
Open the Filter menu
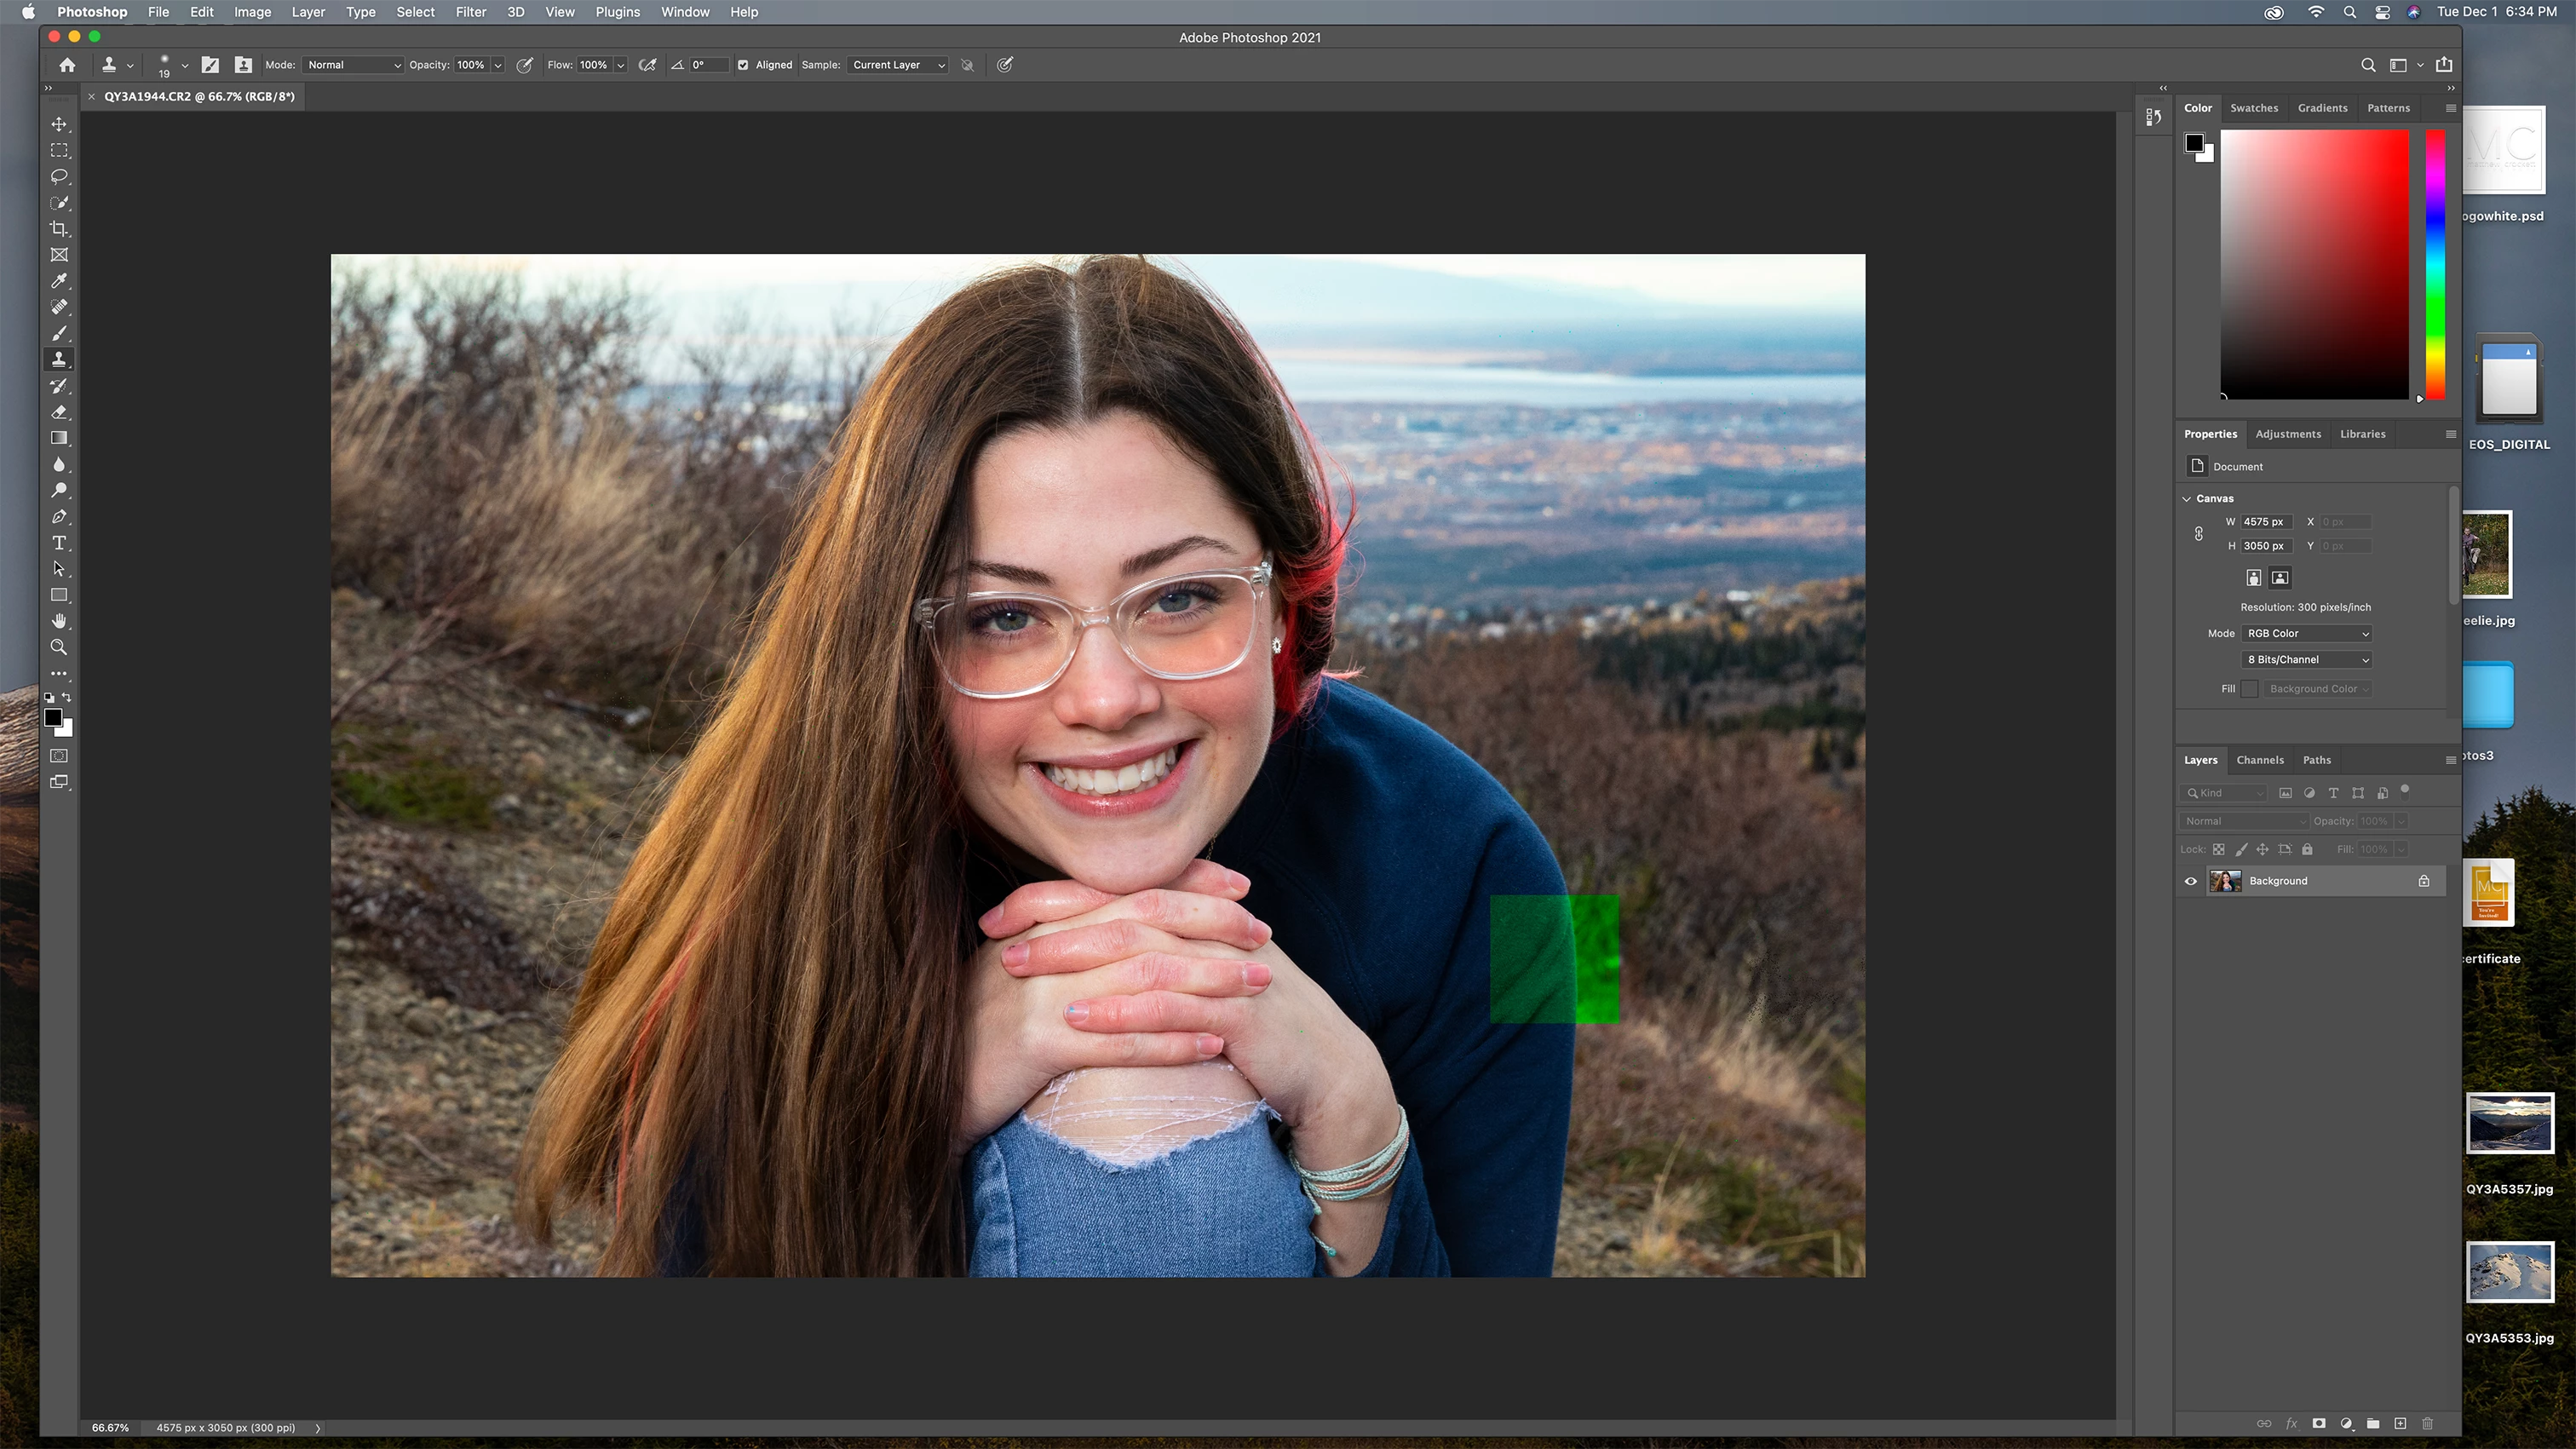pyautogui.click(x=470, y=12)
